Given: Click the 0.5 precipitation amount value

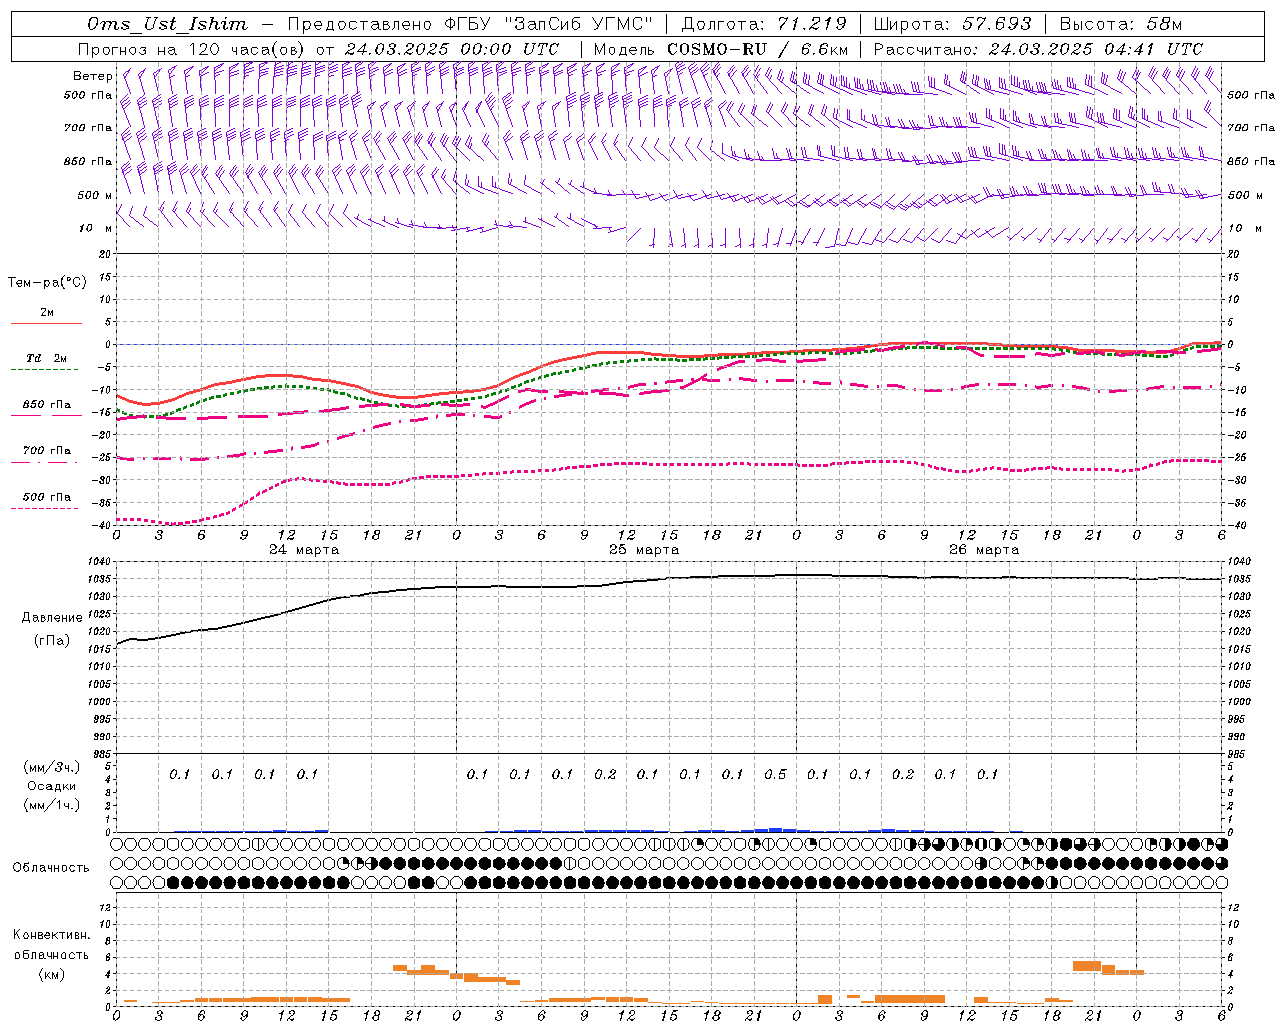Looking at the screenshot, I should tap(775, 774).
